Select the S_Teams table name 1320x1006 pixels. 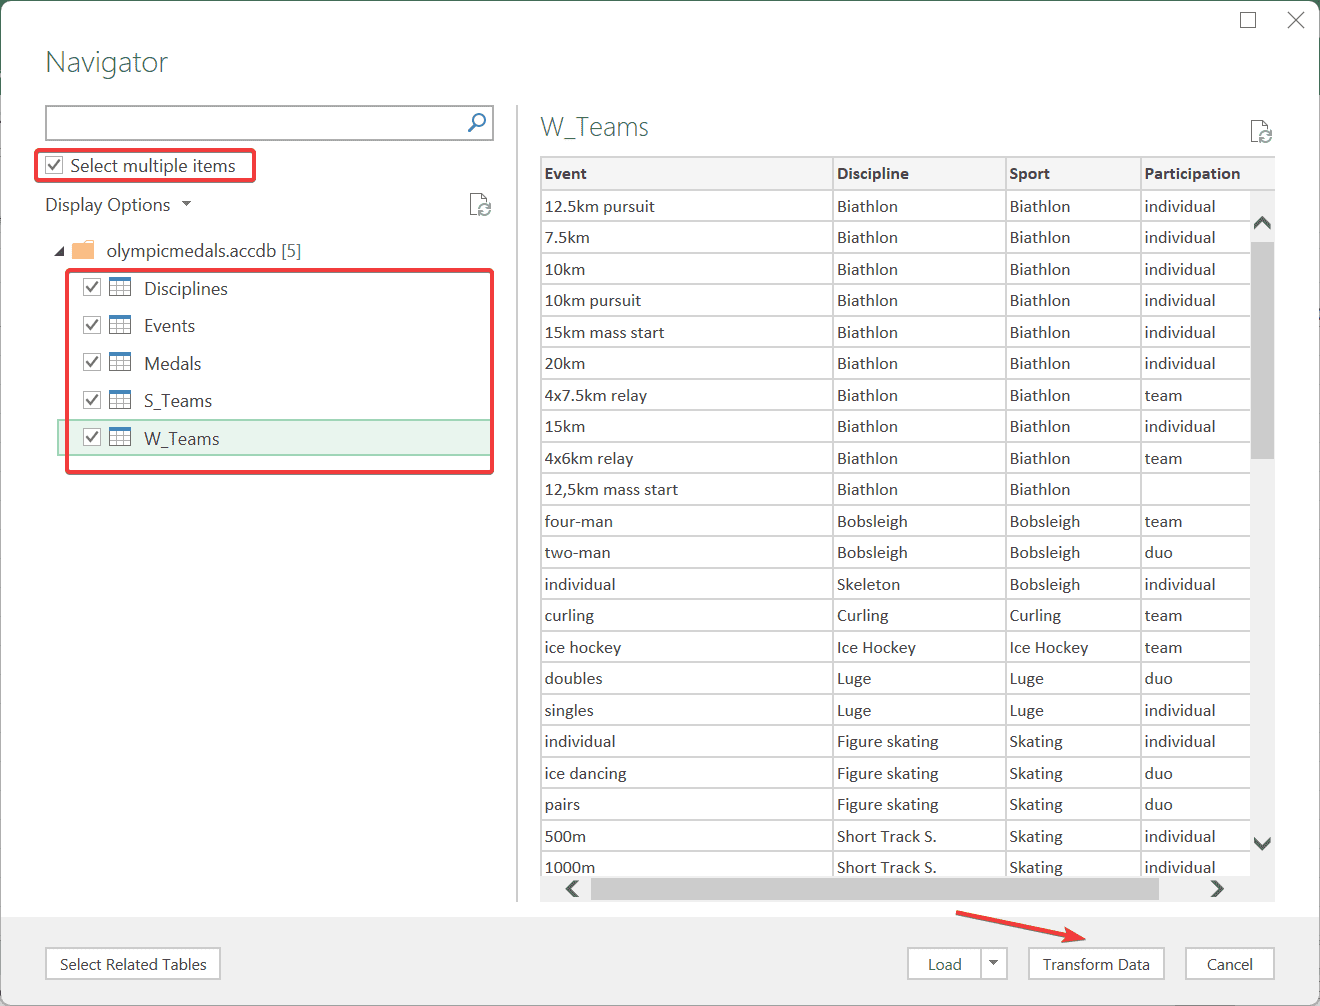(x=178, y=401)
